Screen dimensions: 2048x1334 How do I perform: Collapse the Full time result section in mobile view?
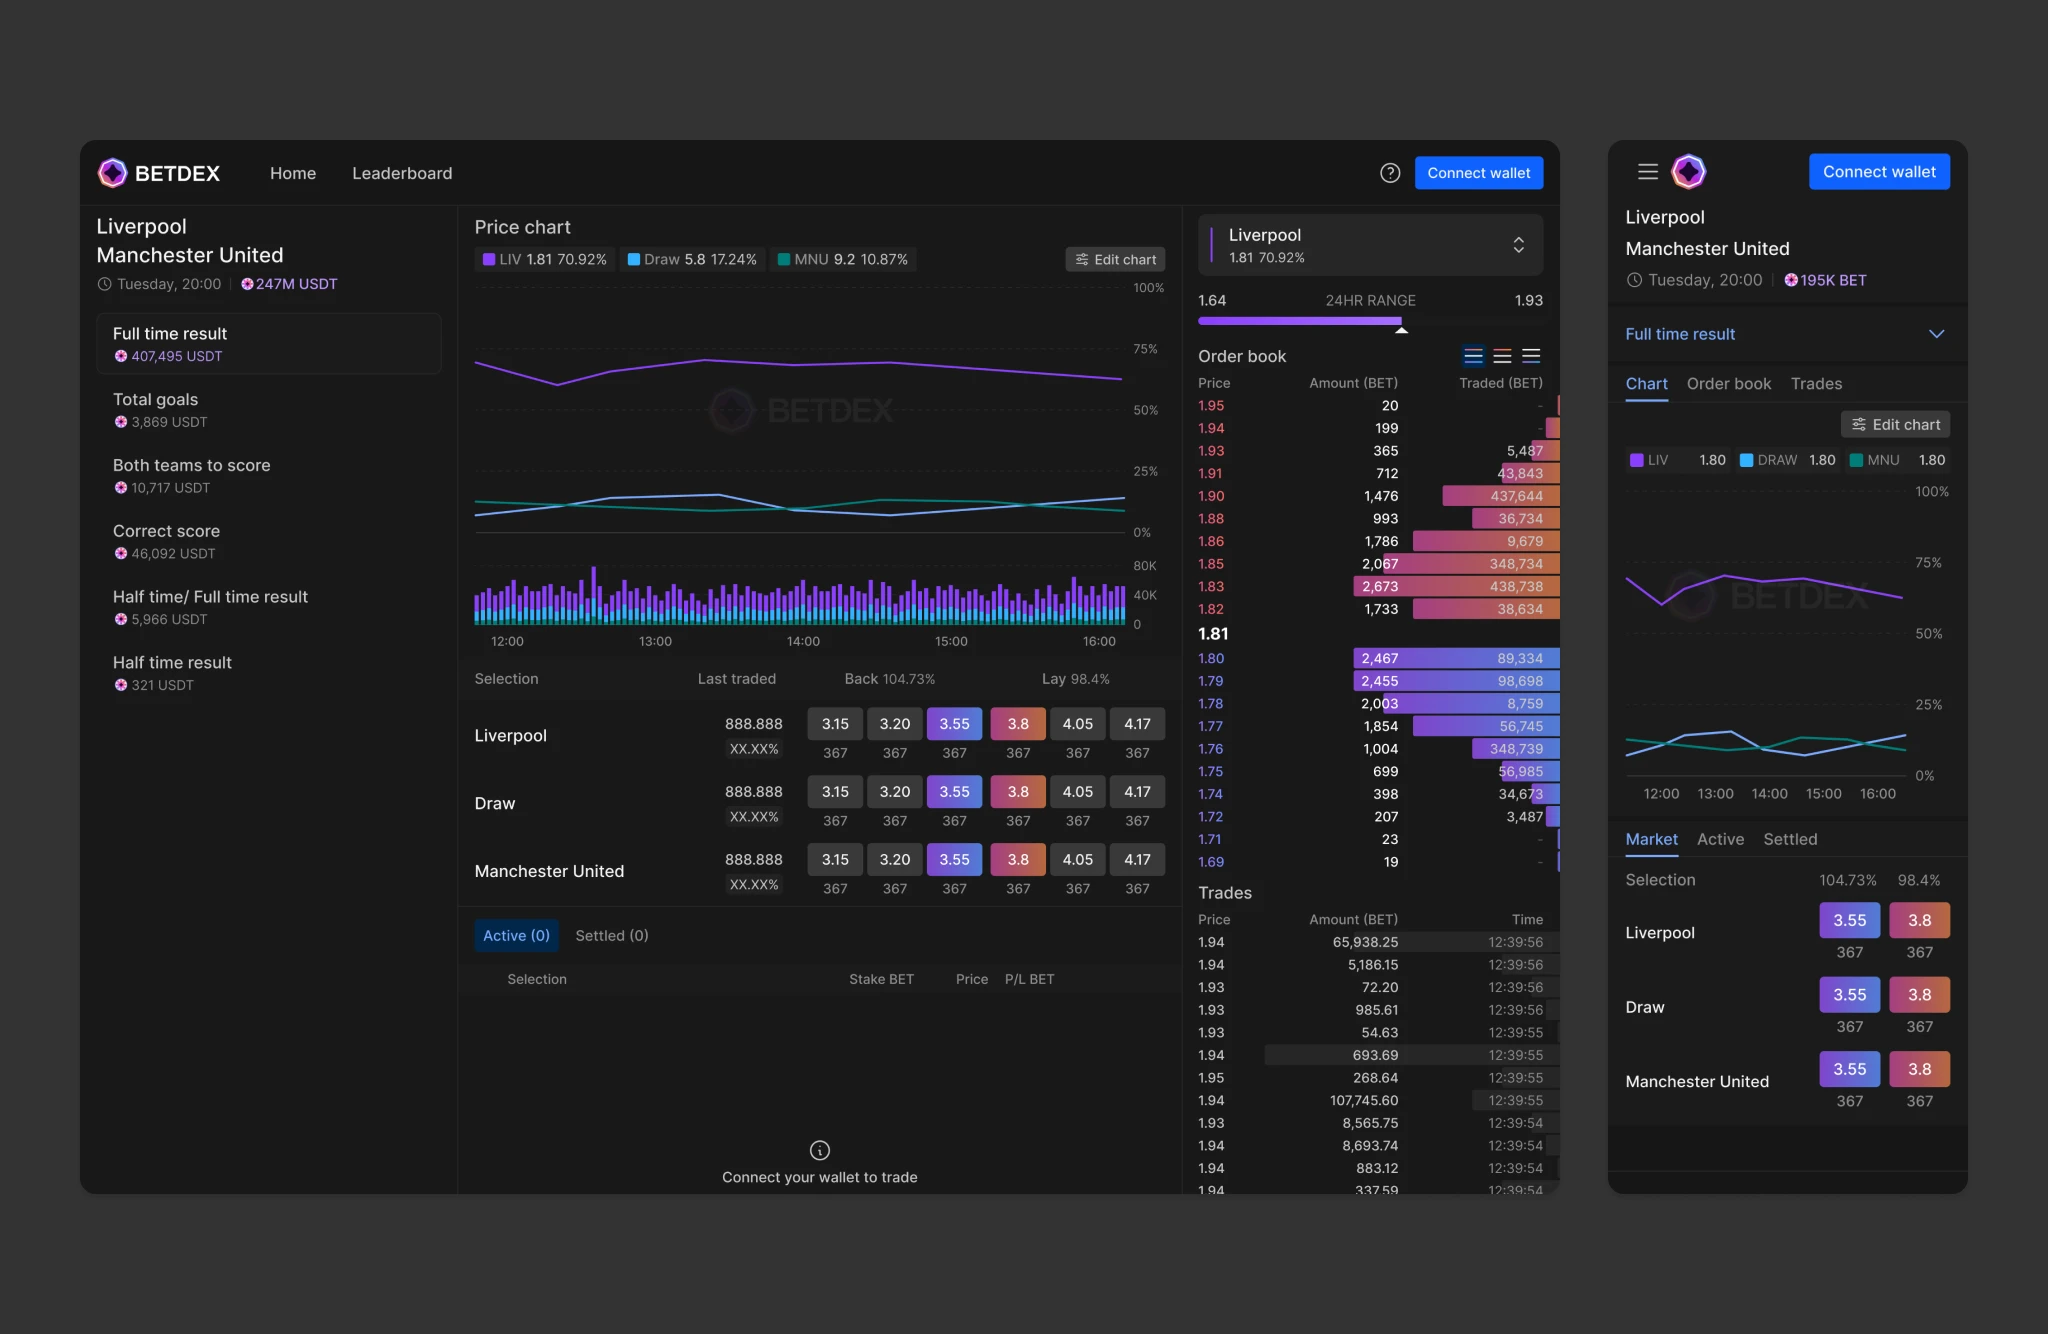(1938, 333)
